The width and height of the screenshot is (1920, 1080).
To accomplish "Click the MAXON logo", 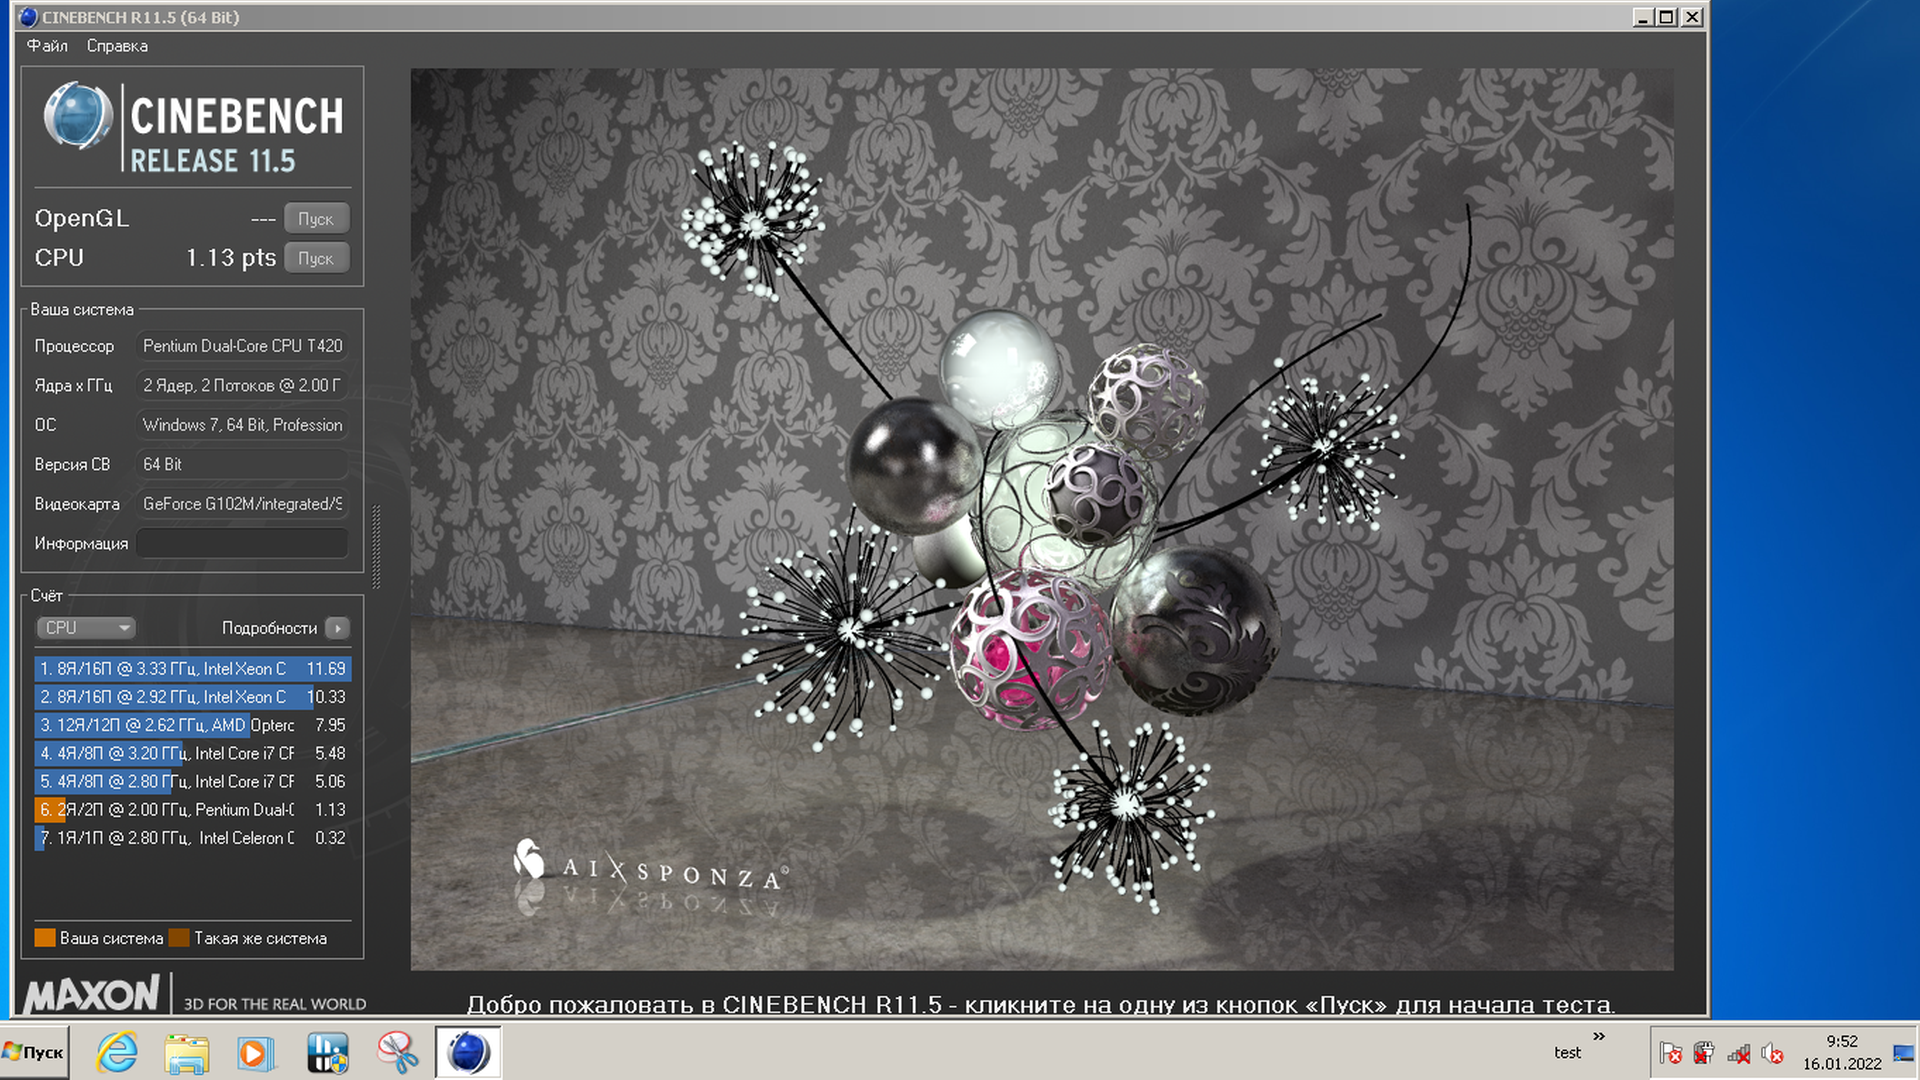I will 91,994.
